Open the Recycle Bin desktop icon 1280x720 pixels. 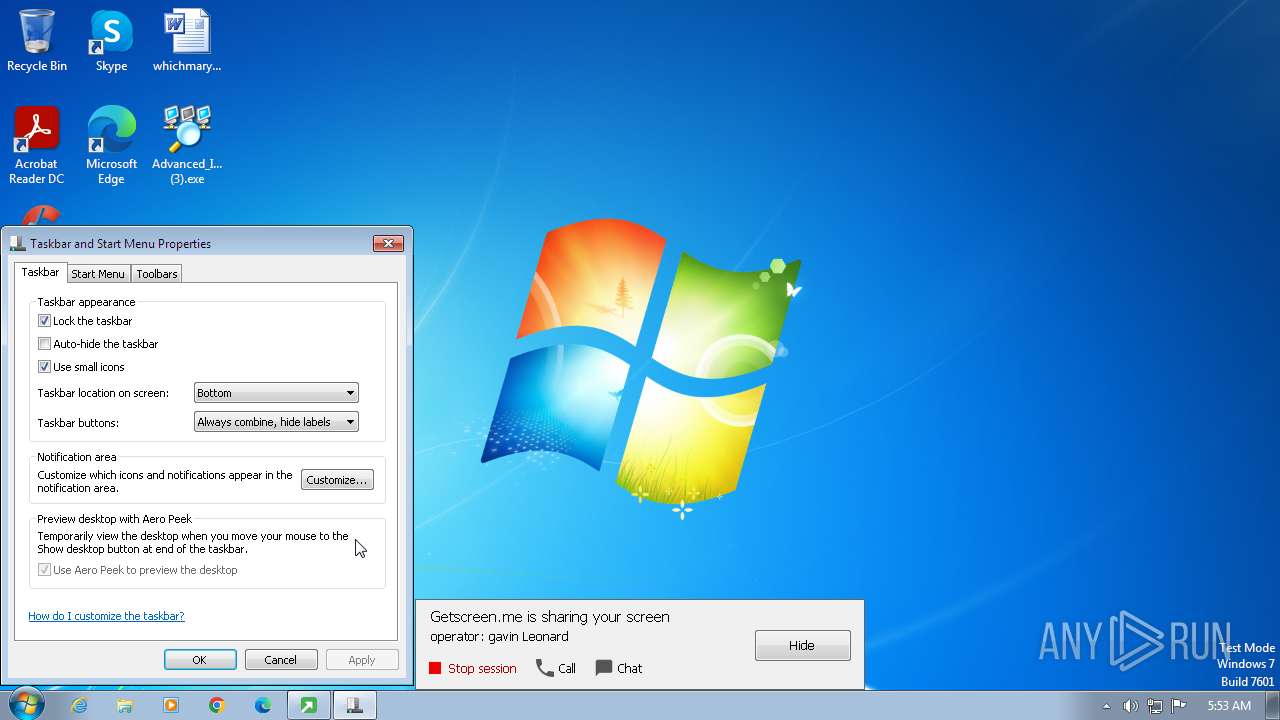37,41
